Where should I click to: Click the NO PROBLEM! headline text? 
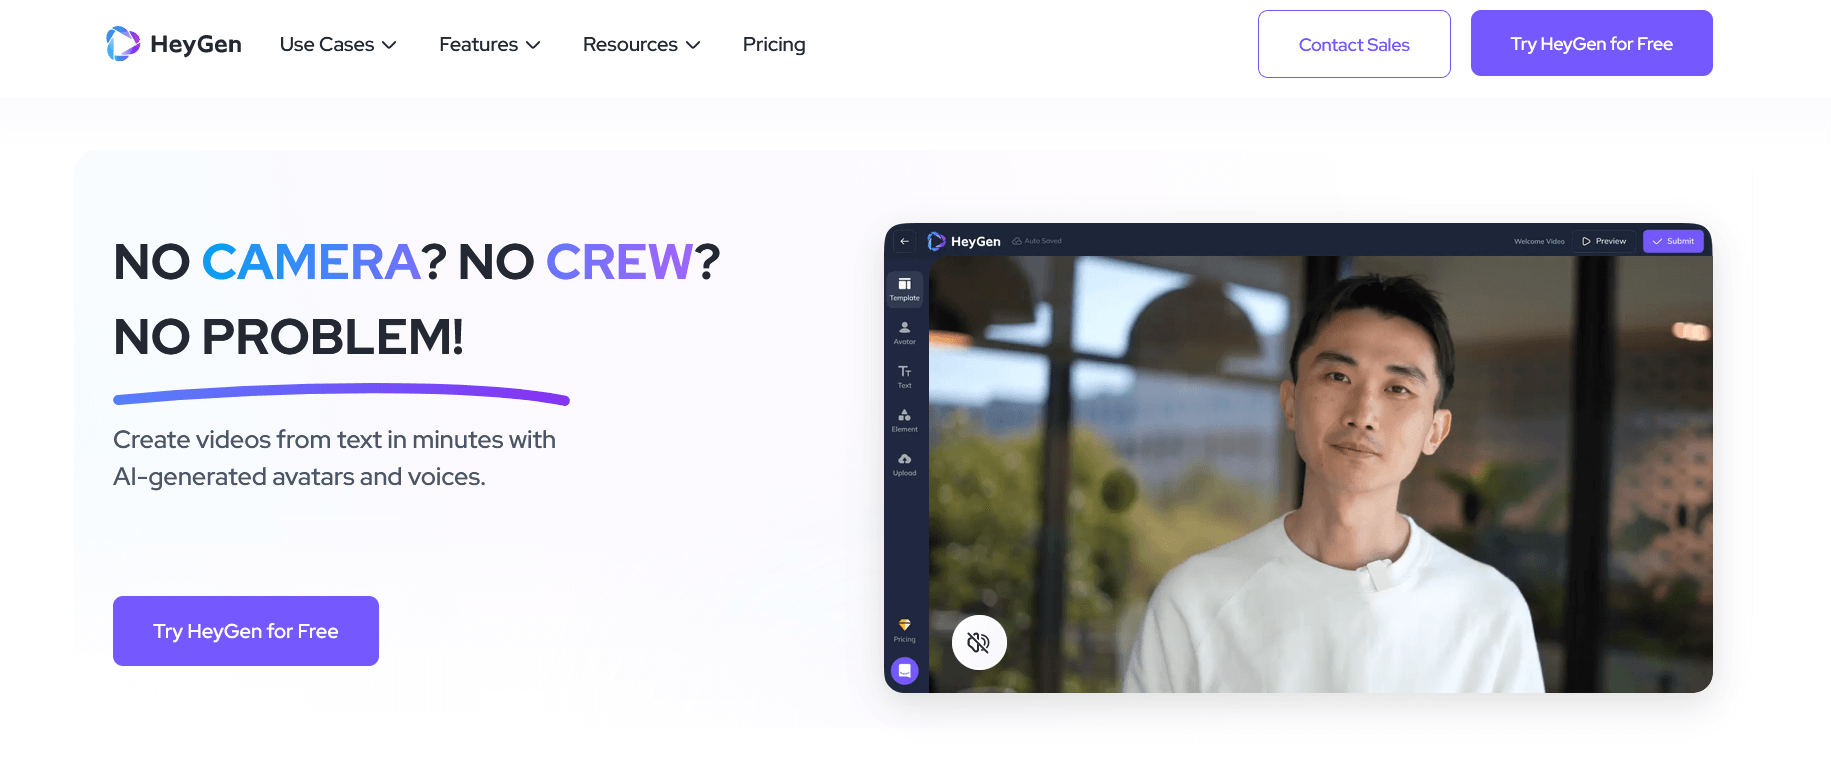[x=288, y=337]
